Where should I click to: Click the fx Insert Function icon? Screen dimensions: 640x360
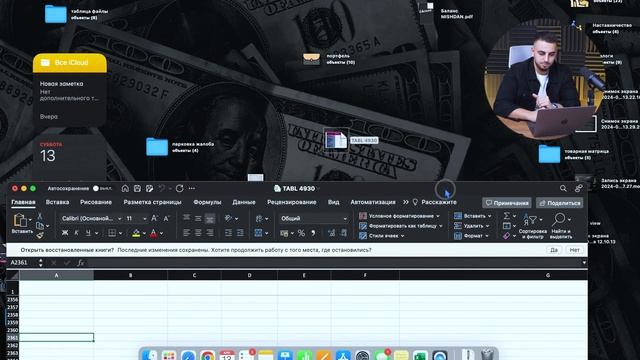click(x=80, y=262)
